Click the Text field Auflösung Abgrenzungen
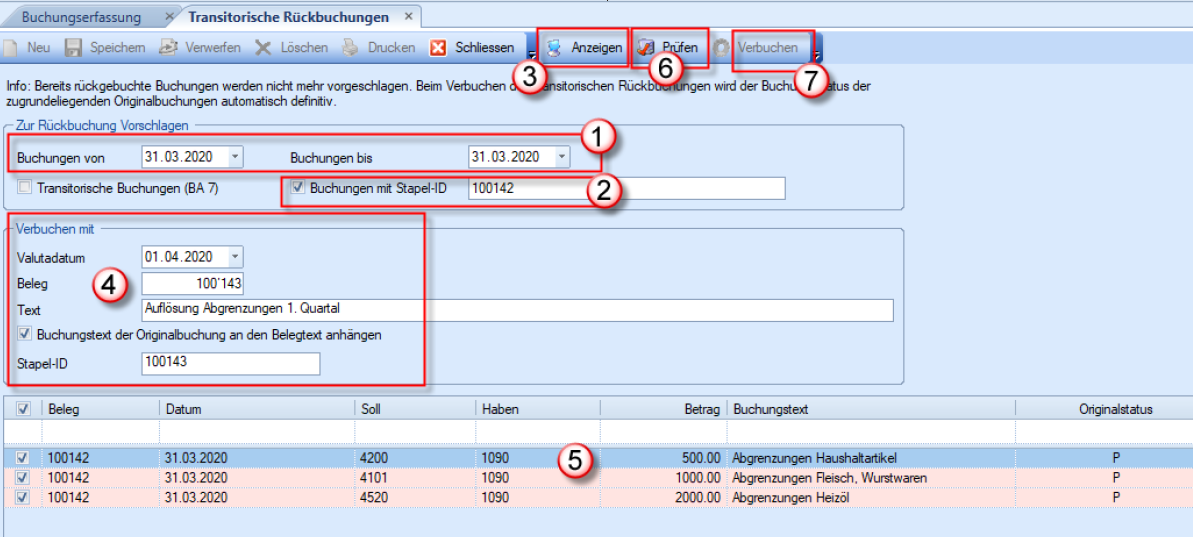This screenshot has width=1193, height=537. (517, 309)
